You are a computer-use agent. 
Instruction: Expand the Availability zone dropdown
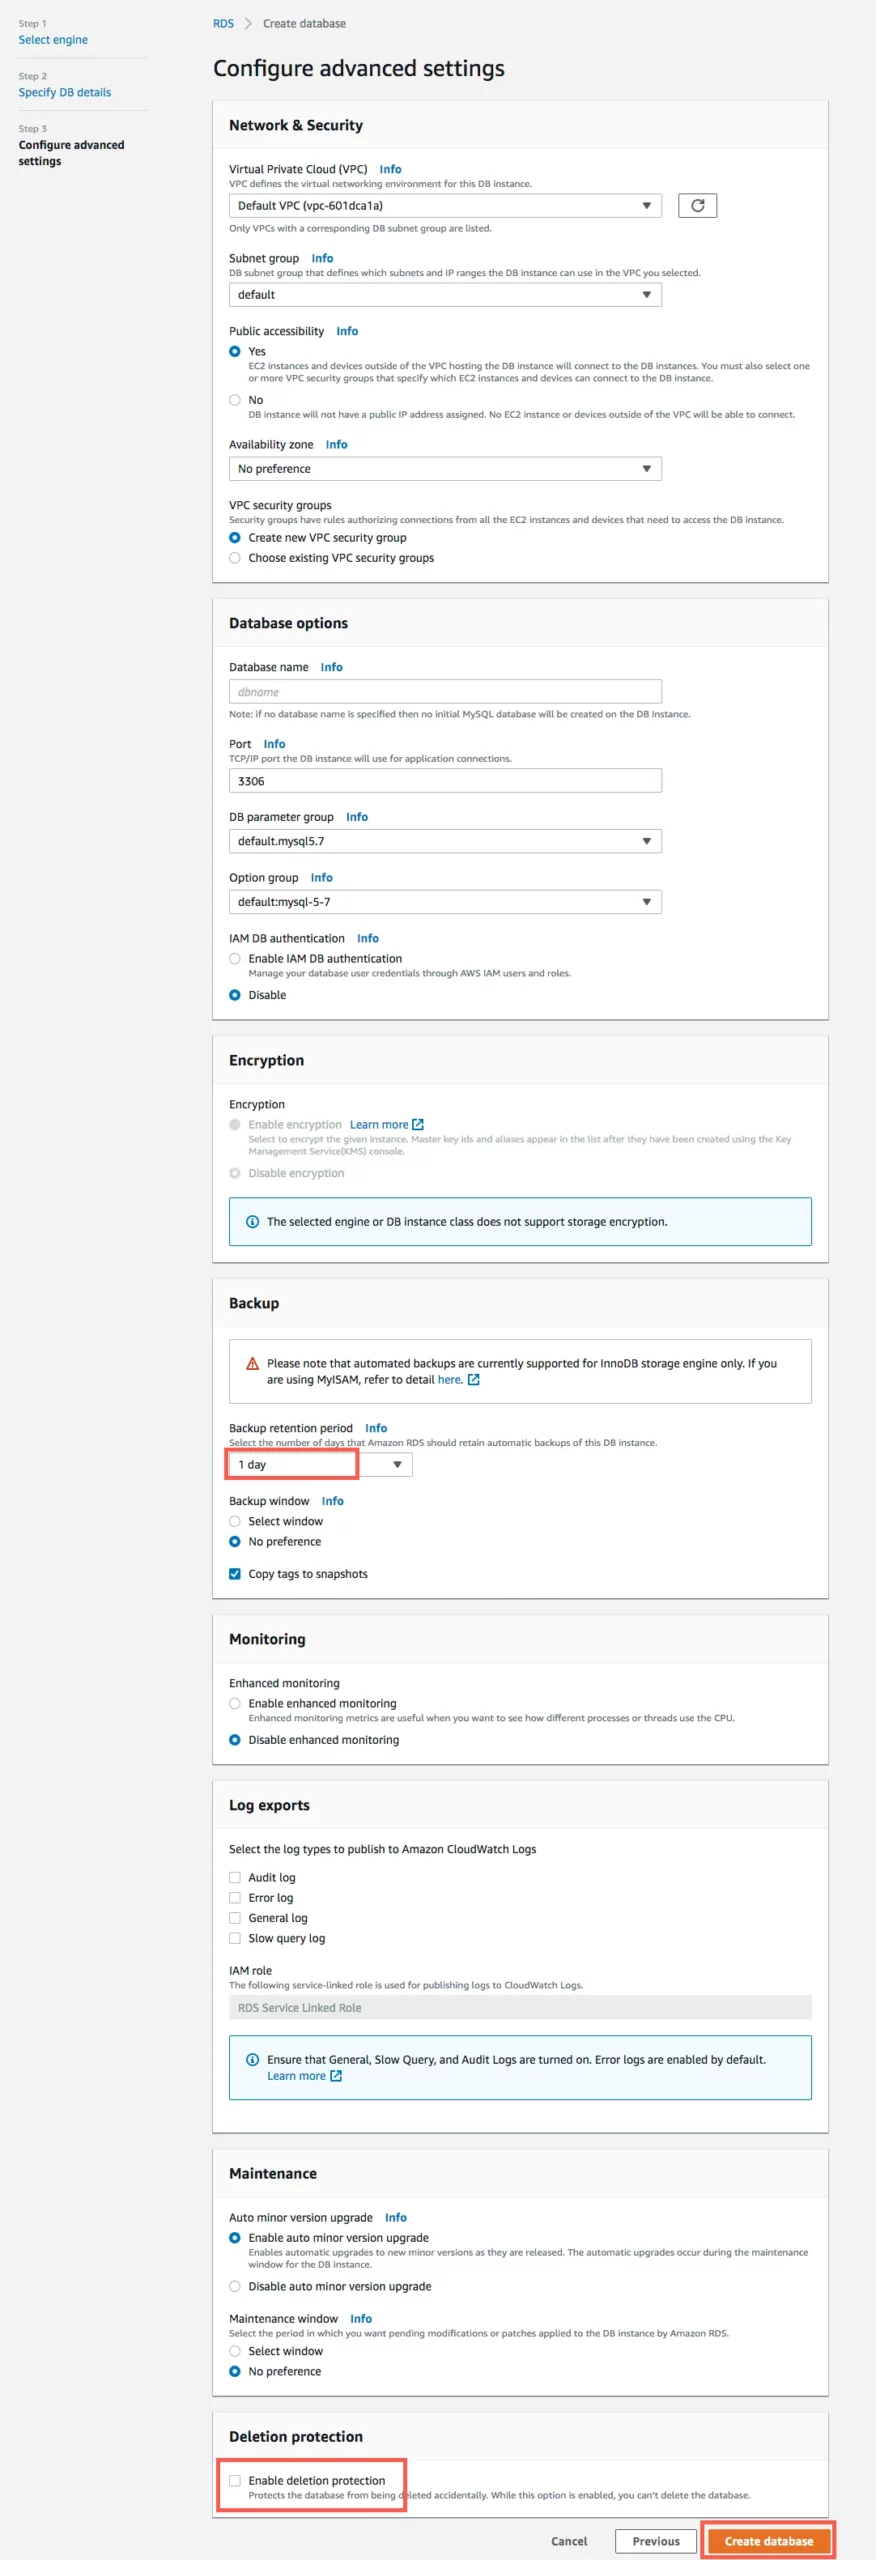[x=445, y=469]
